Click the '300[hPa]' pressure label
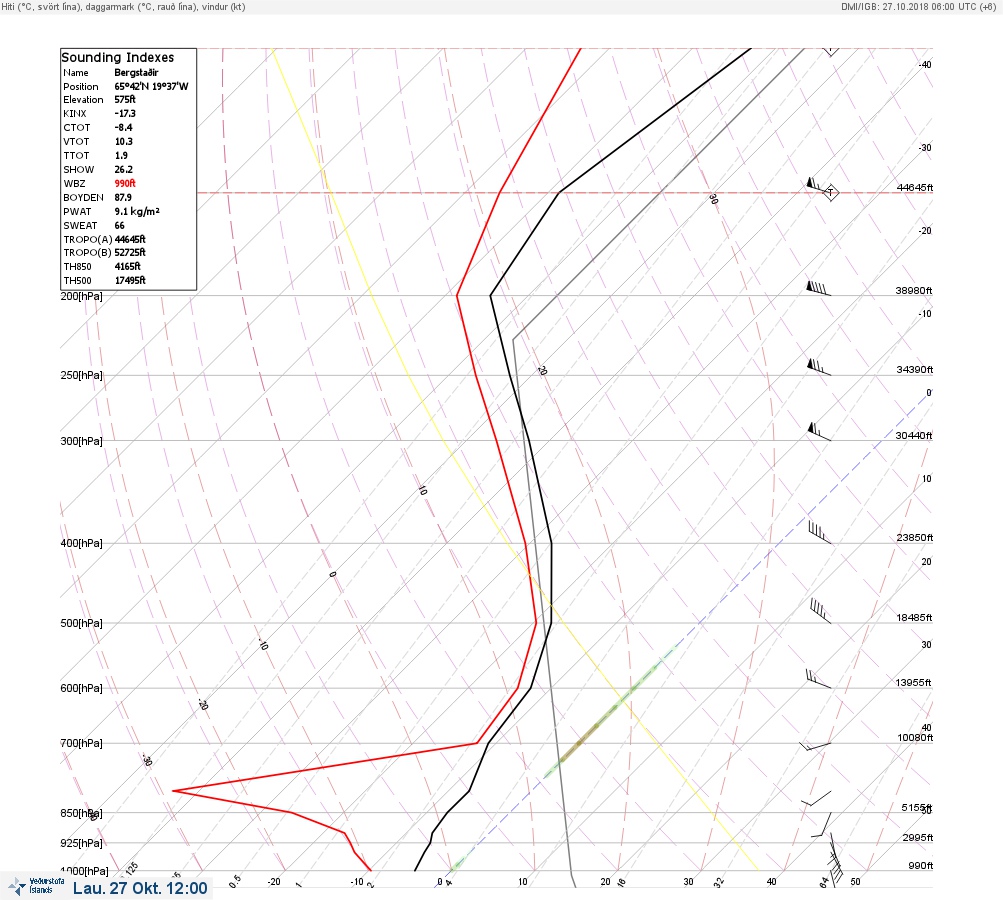This screenshot has height=900, width=1003. (81, 441)
